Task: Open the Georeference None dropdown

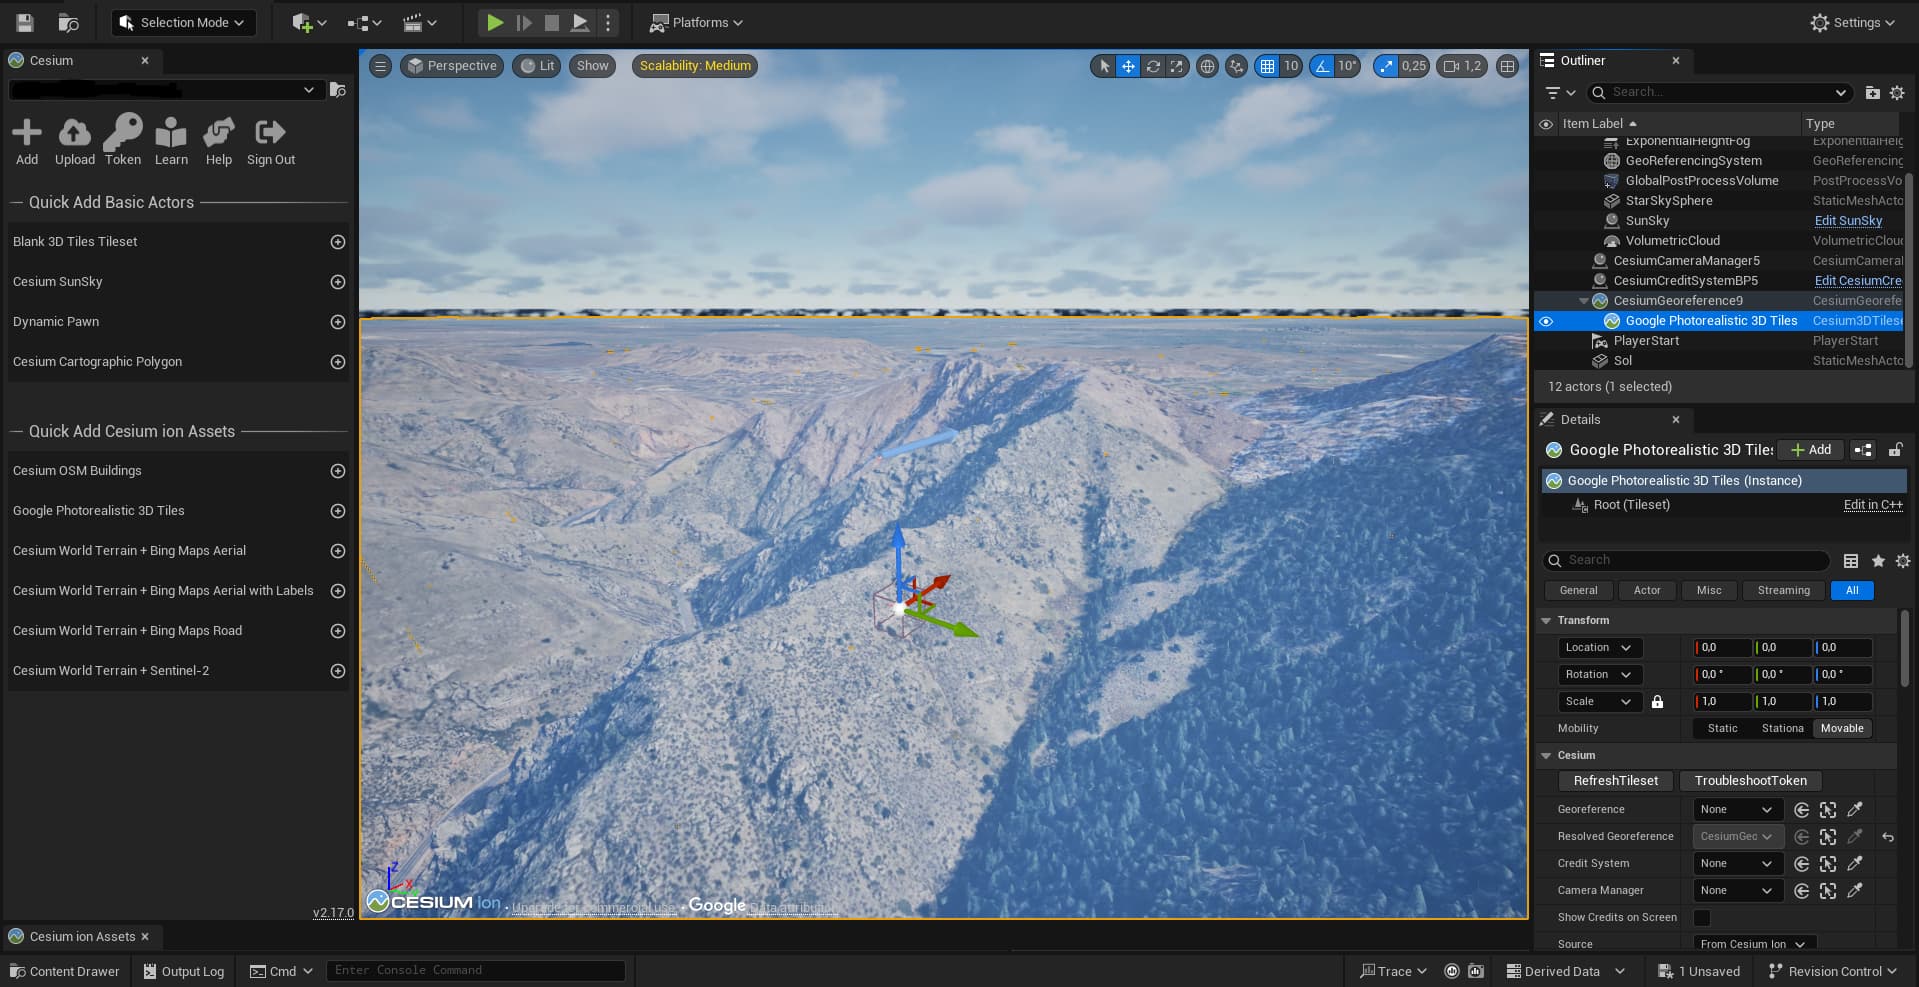Action: tap(1738, 810)
